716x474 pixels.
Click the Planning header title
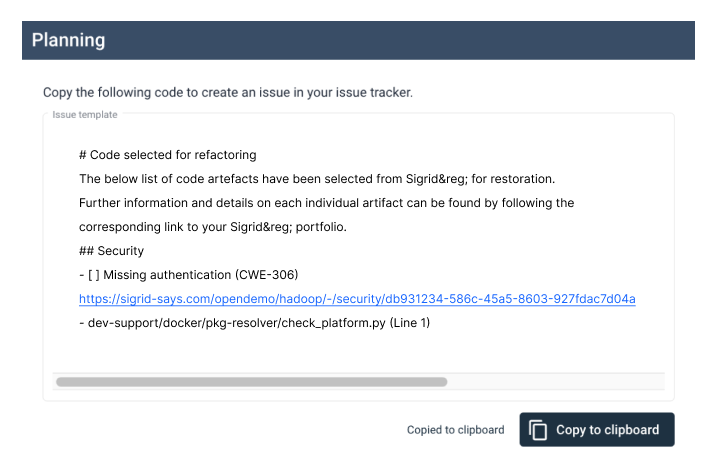point(68,40)
